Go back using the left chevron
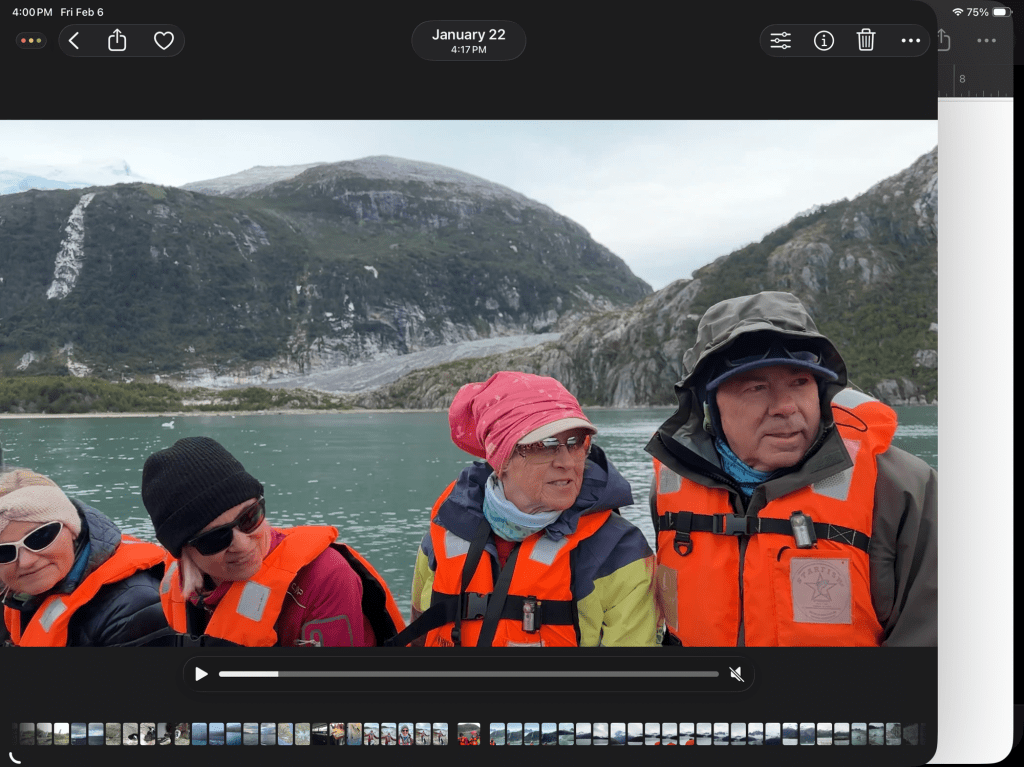This screenshot has width=1024, height=767. pyautogui.click(x=74, y=41)
